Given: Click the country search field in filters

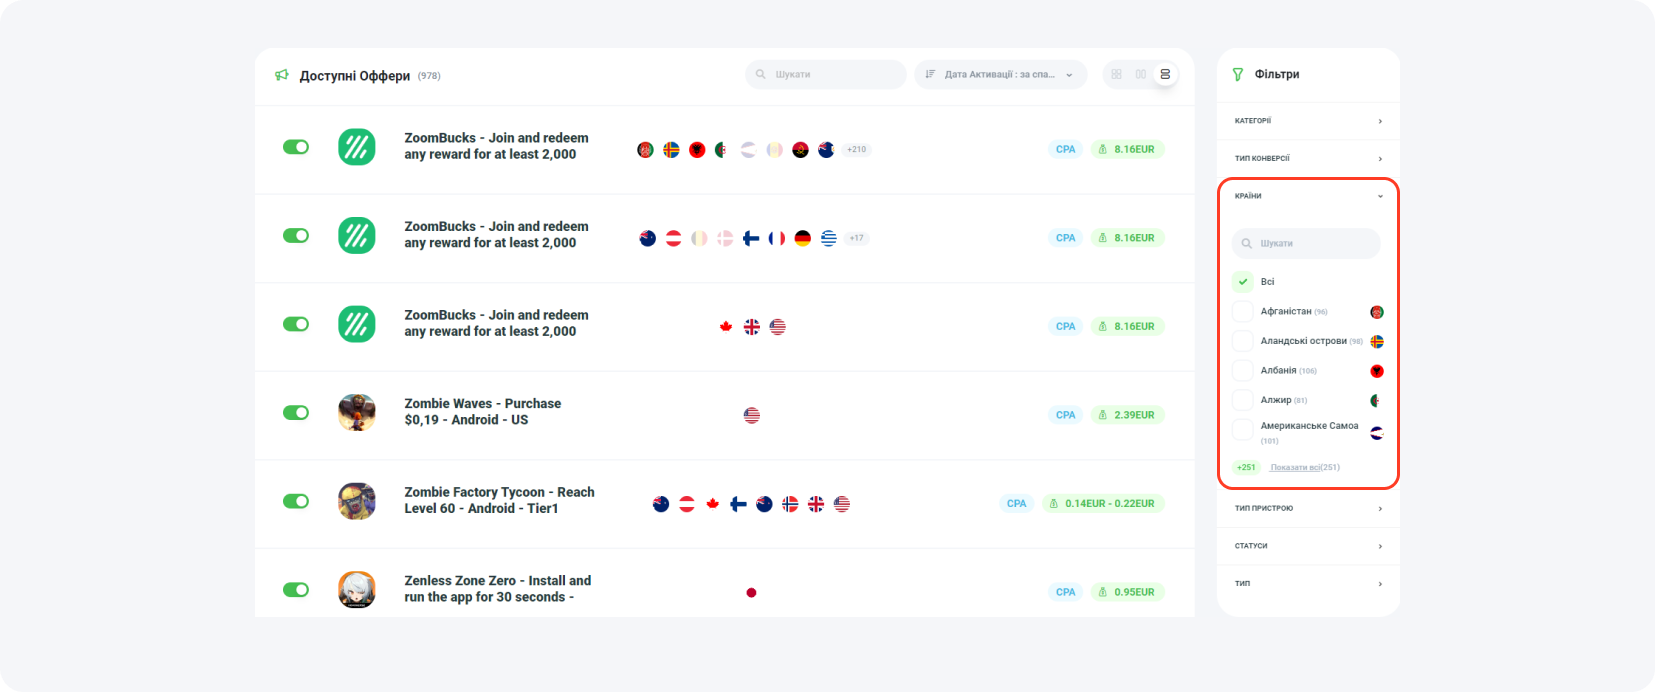Looking at the screenshot, I should (x=1307, y=243).
